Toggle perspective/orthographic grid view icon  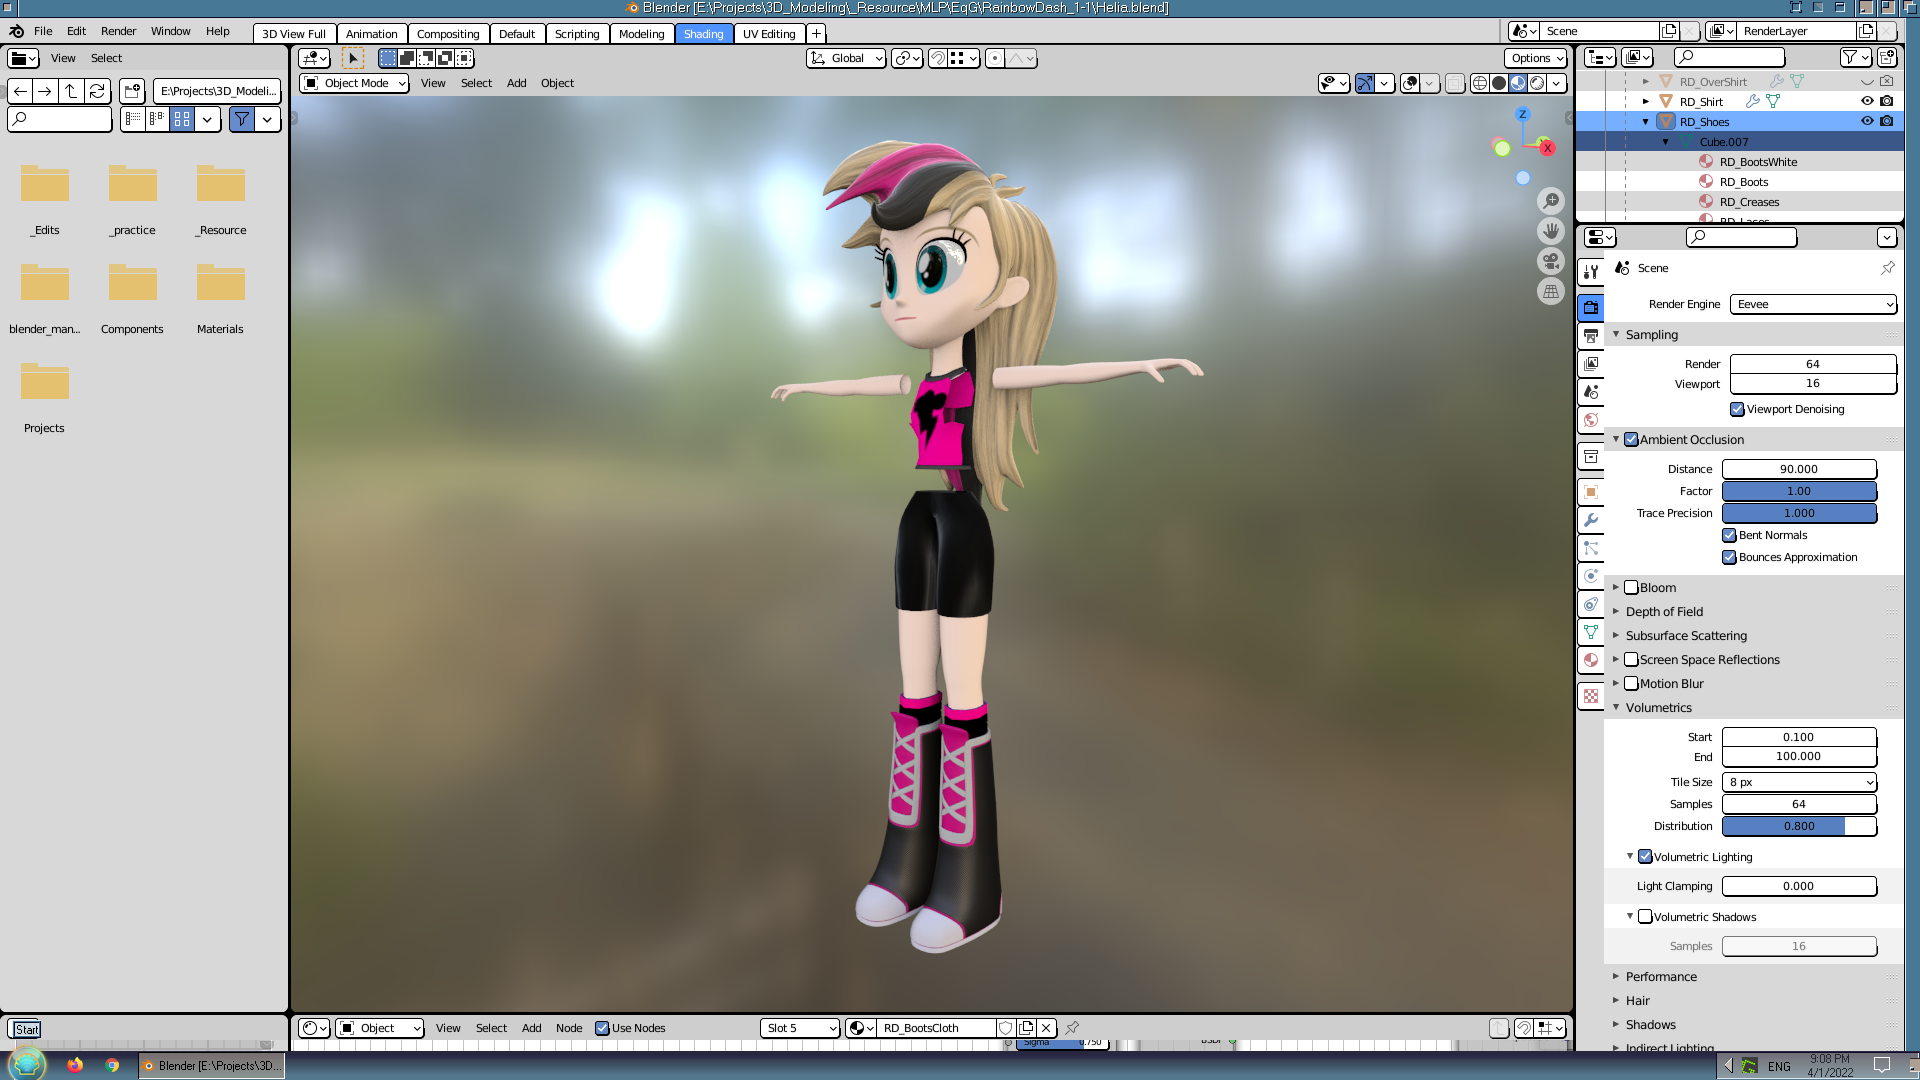click(x=1551, y=291)
